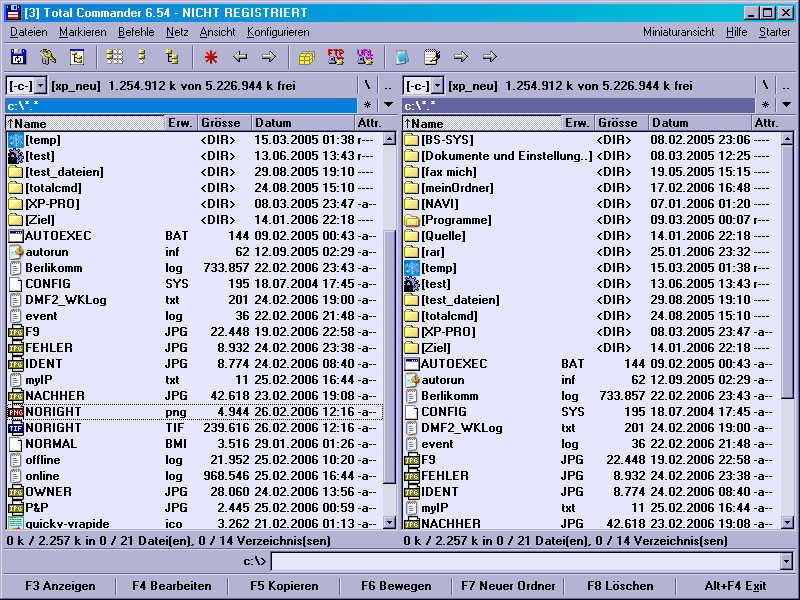This screenshot has height=600, width=800.
Task: Open URL connection icon
Action: pos(365,57)
